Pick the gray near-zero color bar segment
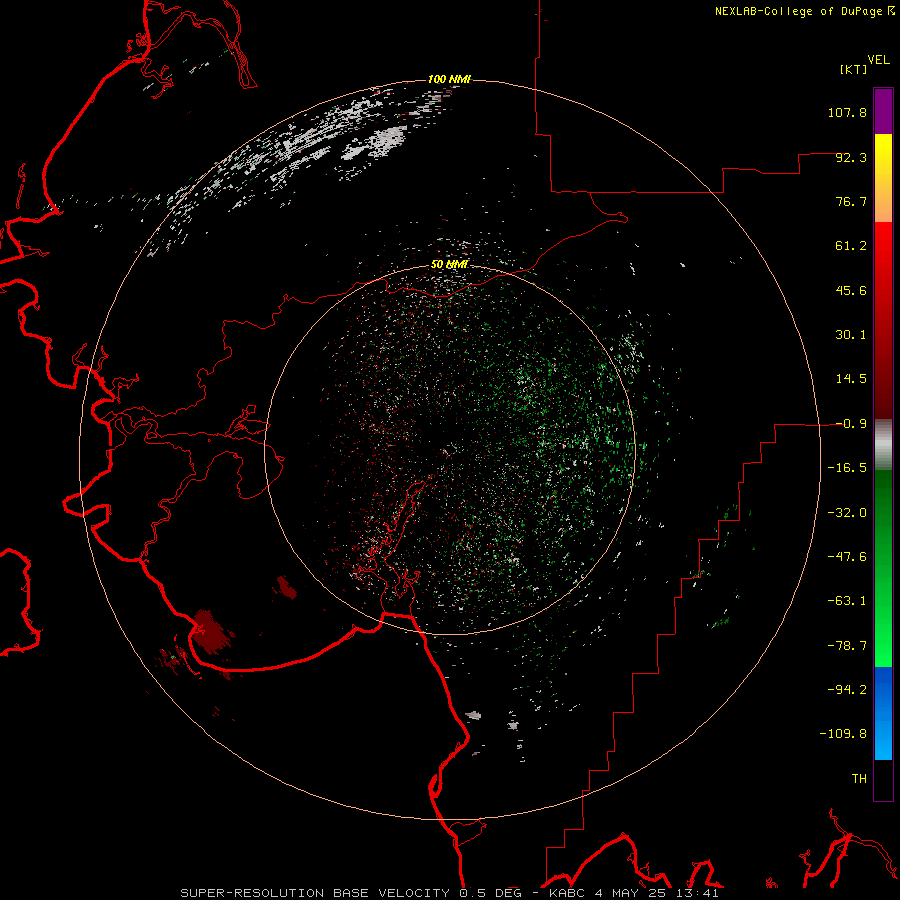This screenshot has height=900, width=900. tap(883, 445)
